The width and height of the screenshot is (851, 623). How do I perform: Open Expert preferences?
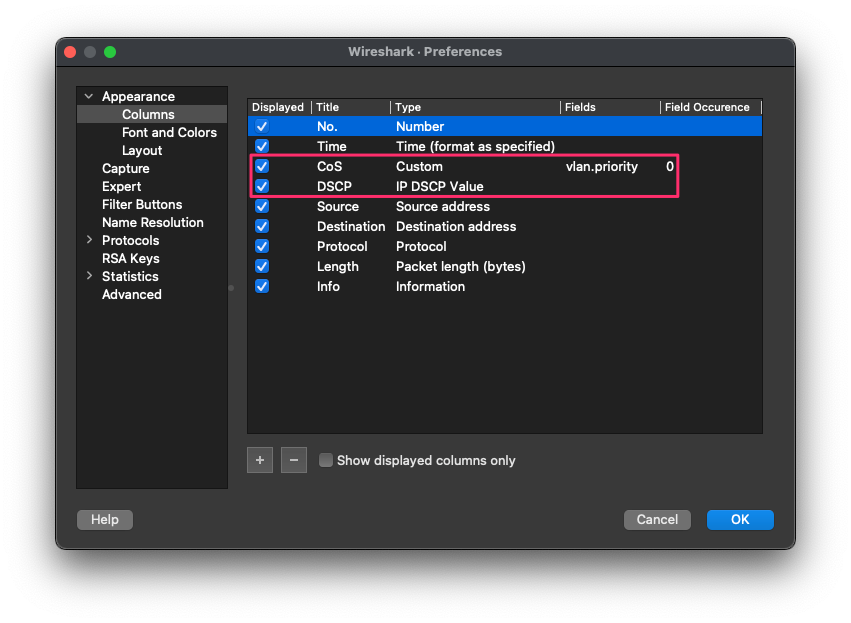click(122, 186)
